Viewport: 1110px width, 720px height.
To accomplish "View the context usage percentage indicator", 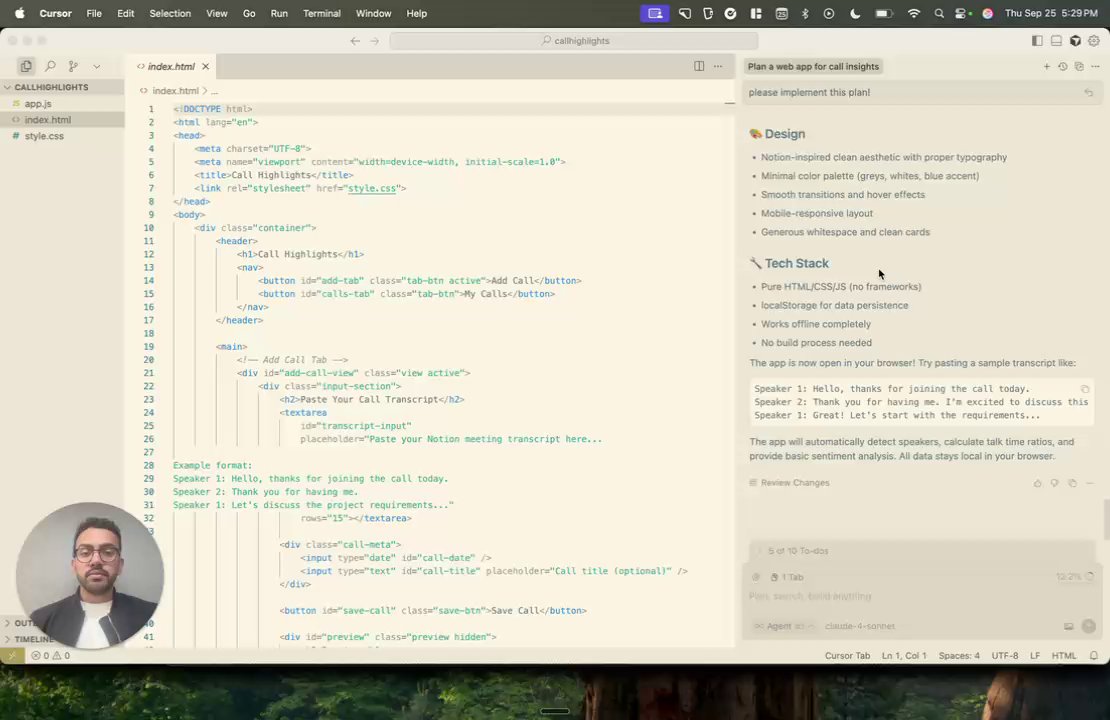I will tap(1075, 577).
